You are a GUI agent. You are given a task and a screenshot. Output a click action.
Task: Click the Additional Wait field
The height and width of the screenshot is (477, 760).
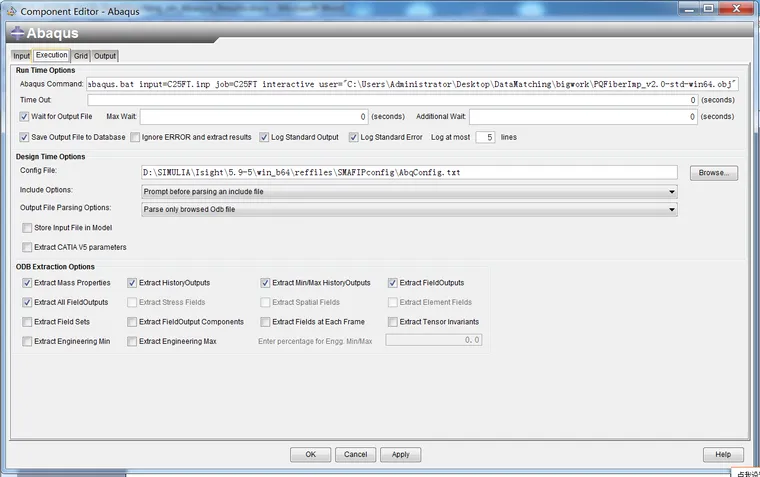[x=583, y=117]
